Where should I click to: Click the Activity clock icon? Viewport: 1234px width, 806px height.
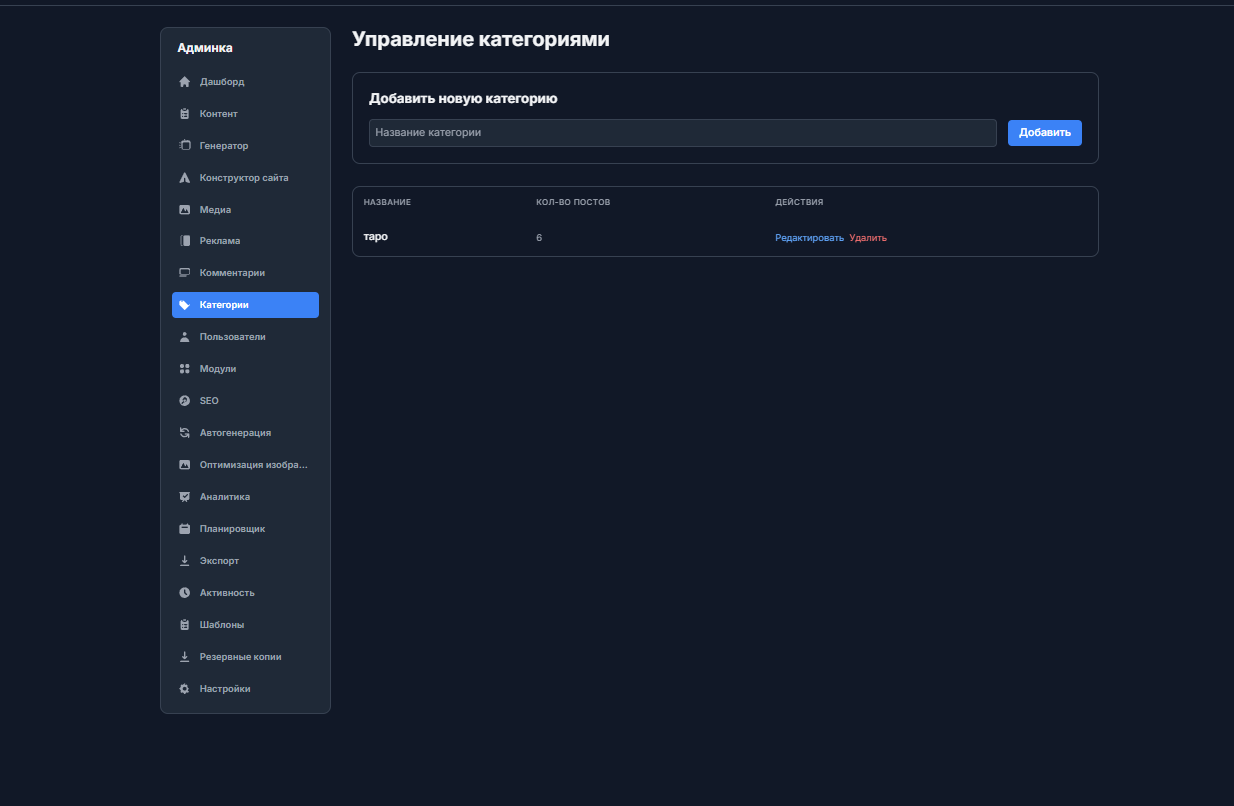pyautogui.click(x=184, y=593)
